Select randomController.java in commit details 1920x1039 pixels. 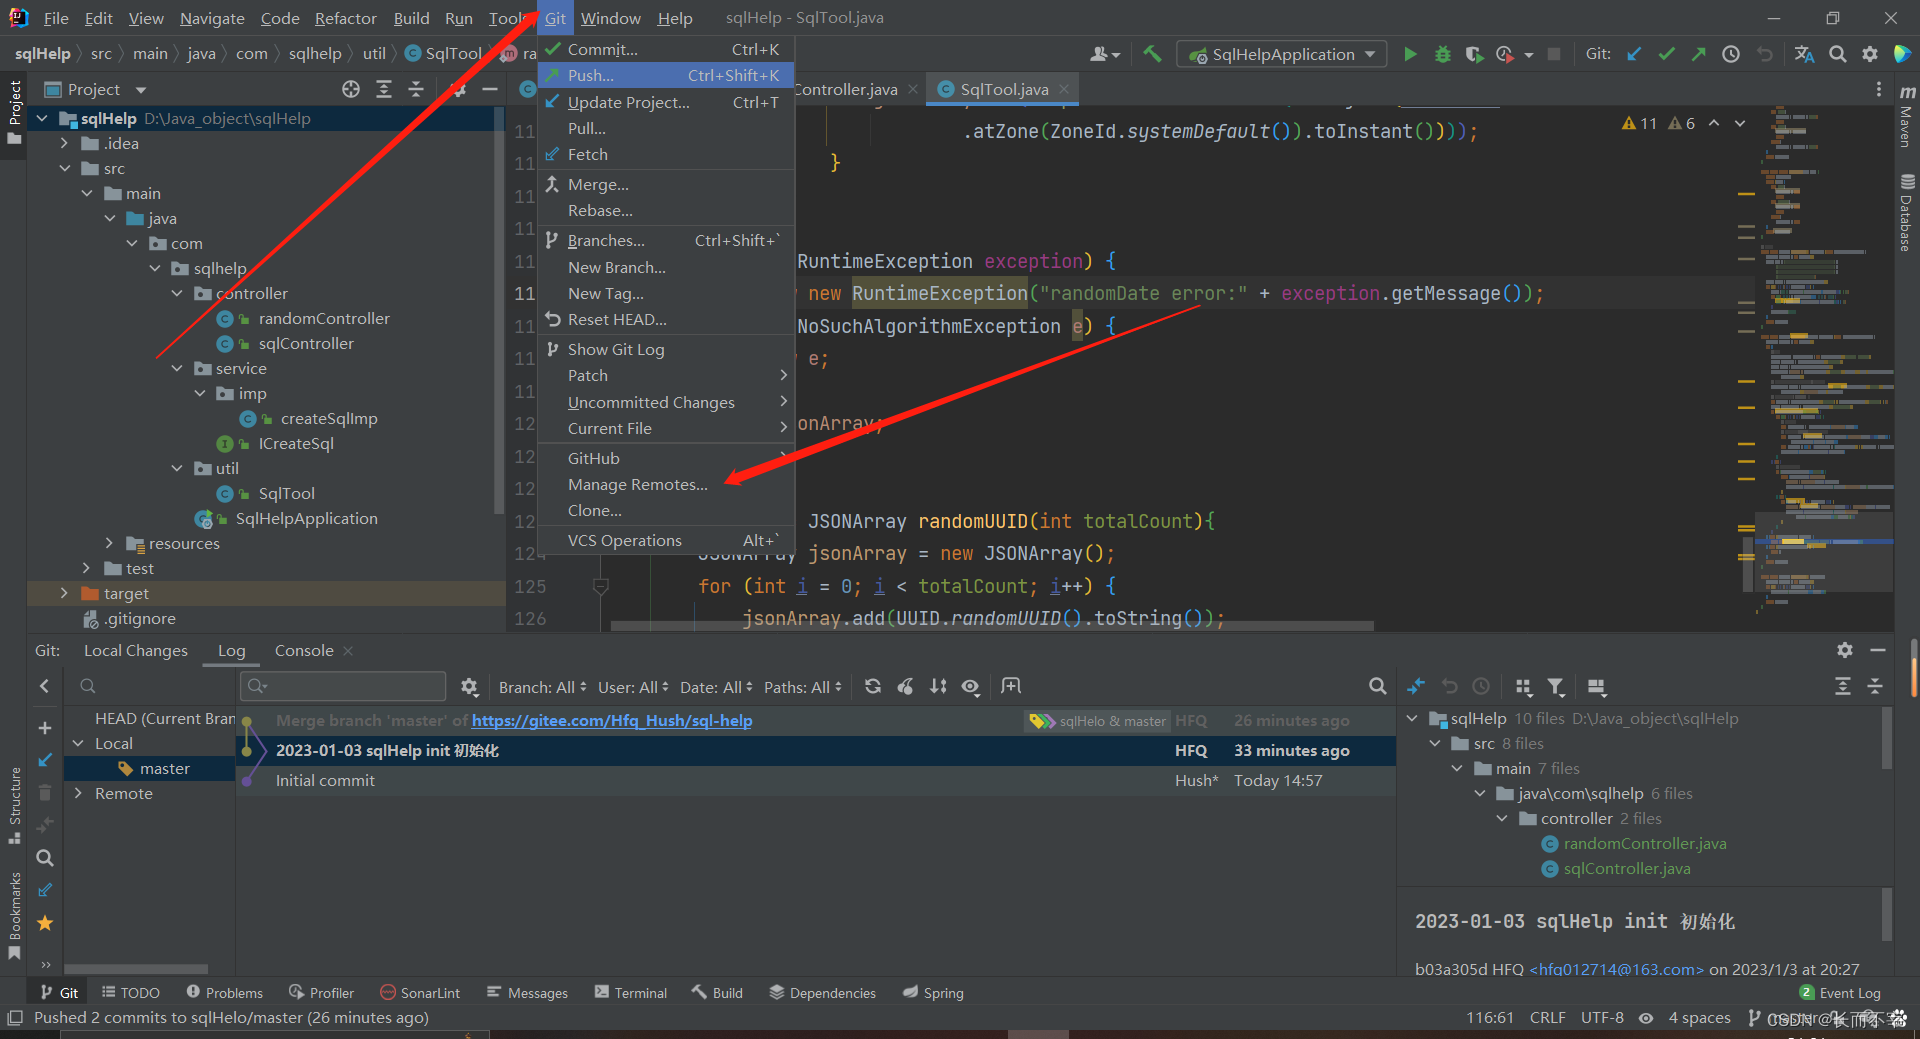pos(1645,843)
